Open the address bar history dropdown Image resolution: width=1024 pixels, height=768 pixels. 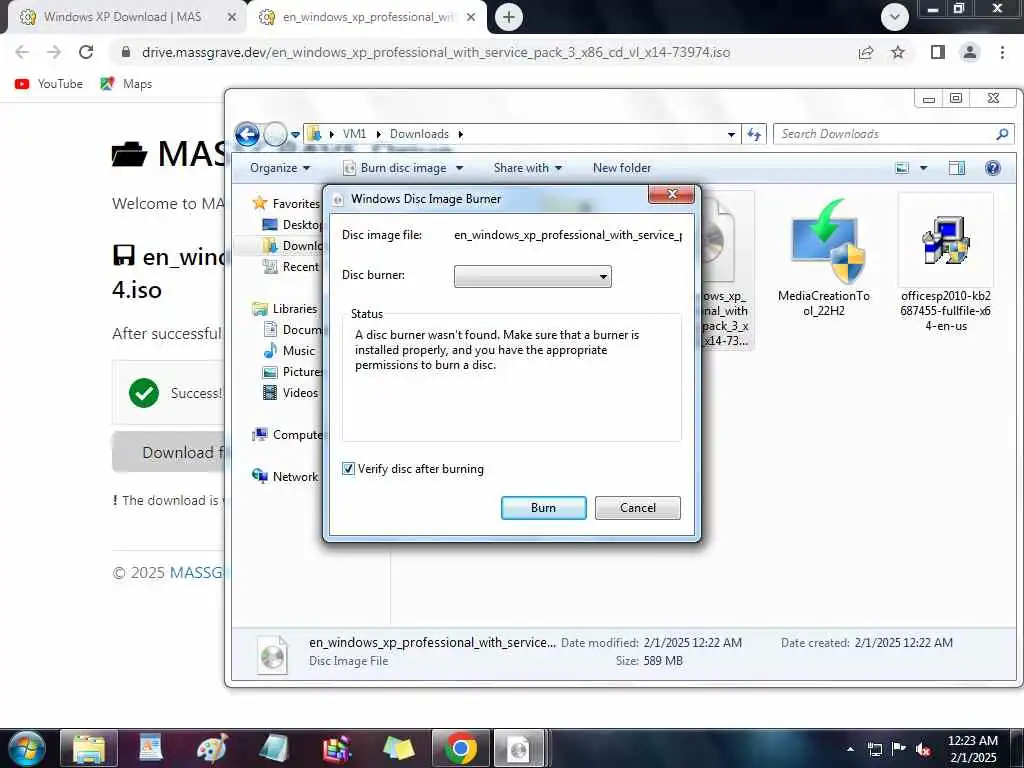pyautogui.click(x=731, y=134)
